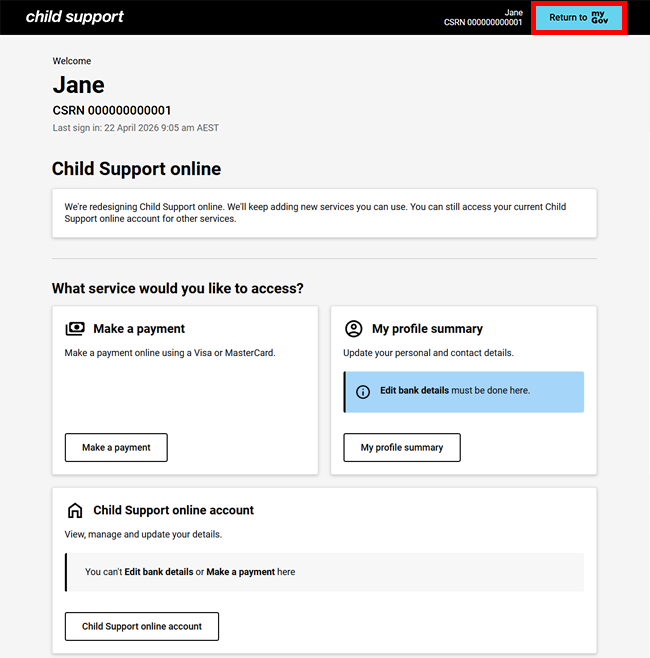Click the Jane CSRN details in the header
Image resolution: width=650 pixels, height=658 pixels.
tap(483, 17)
